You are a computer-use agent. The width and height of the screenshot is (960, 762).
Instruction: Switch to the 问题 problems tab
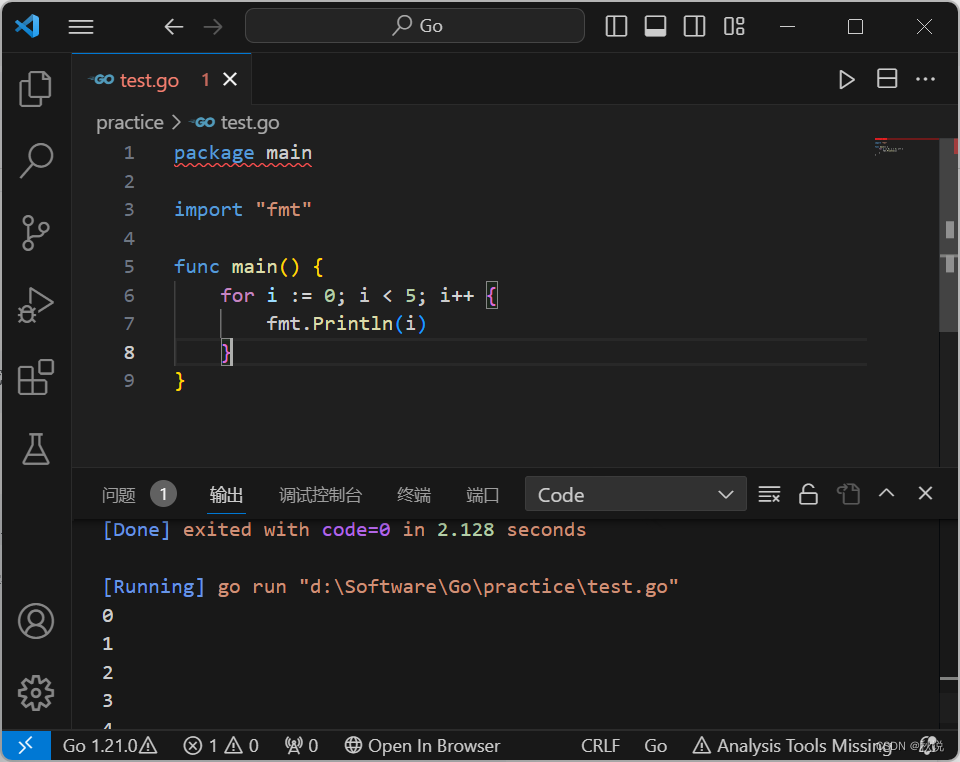(119, 495)
